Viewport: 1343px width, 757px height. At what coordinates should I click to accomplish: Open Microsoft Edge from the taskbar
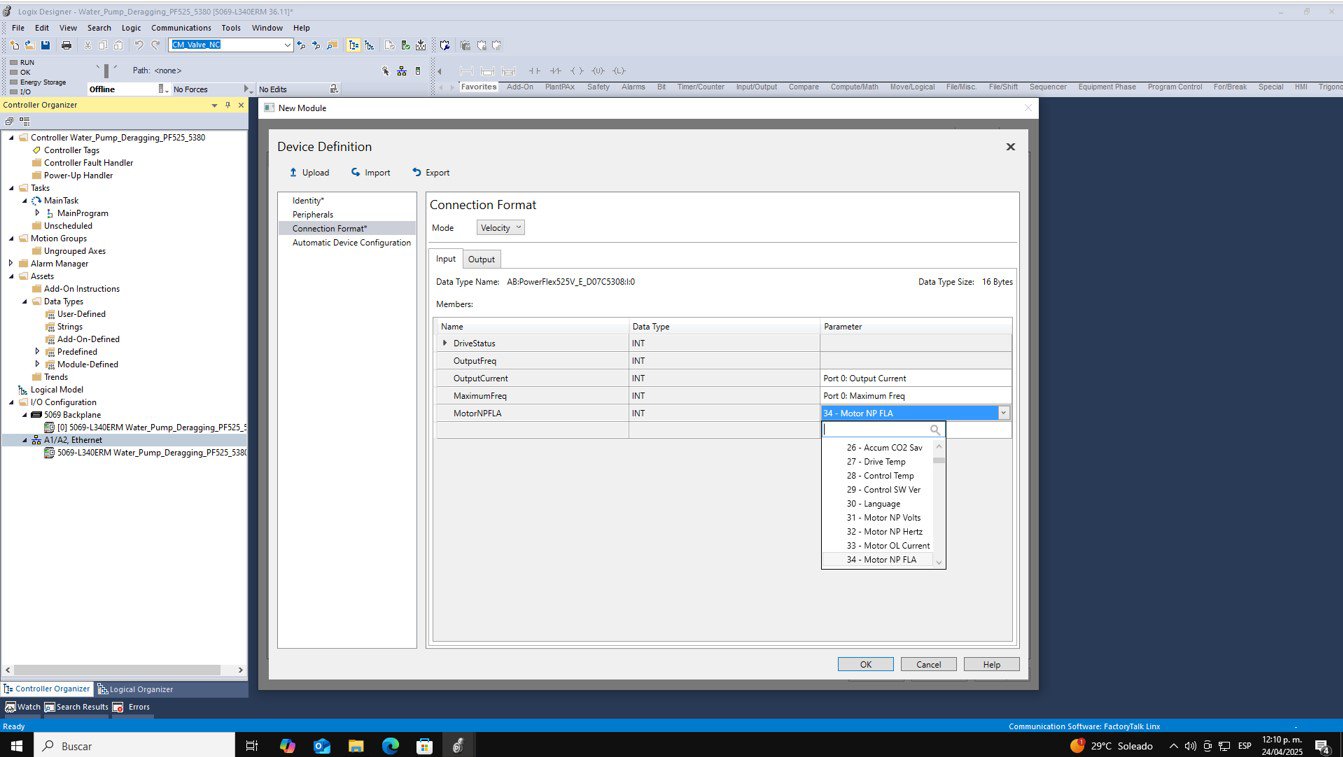[x=390, y=746]
